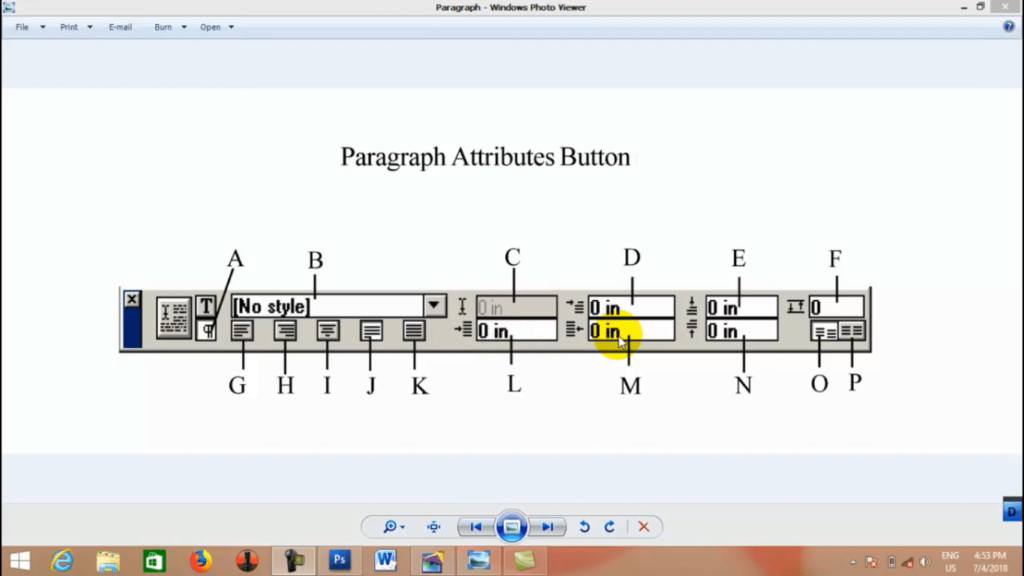
Task: Open the Windows Store taskbar icon
Action: [x=155, y=560]
